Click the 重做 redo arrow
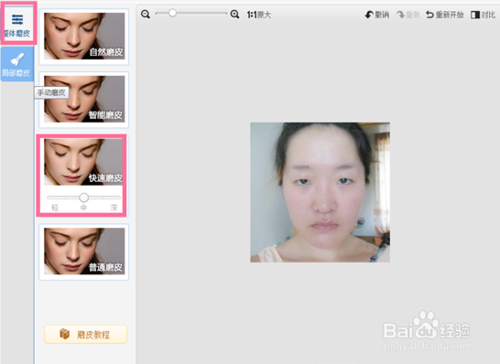Viewport: 500px width, 364px height. tap(400, 15)
